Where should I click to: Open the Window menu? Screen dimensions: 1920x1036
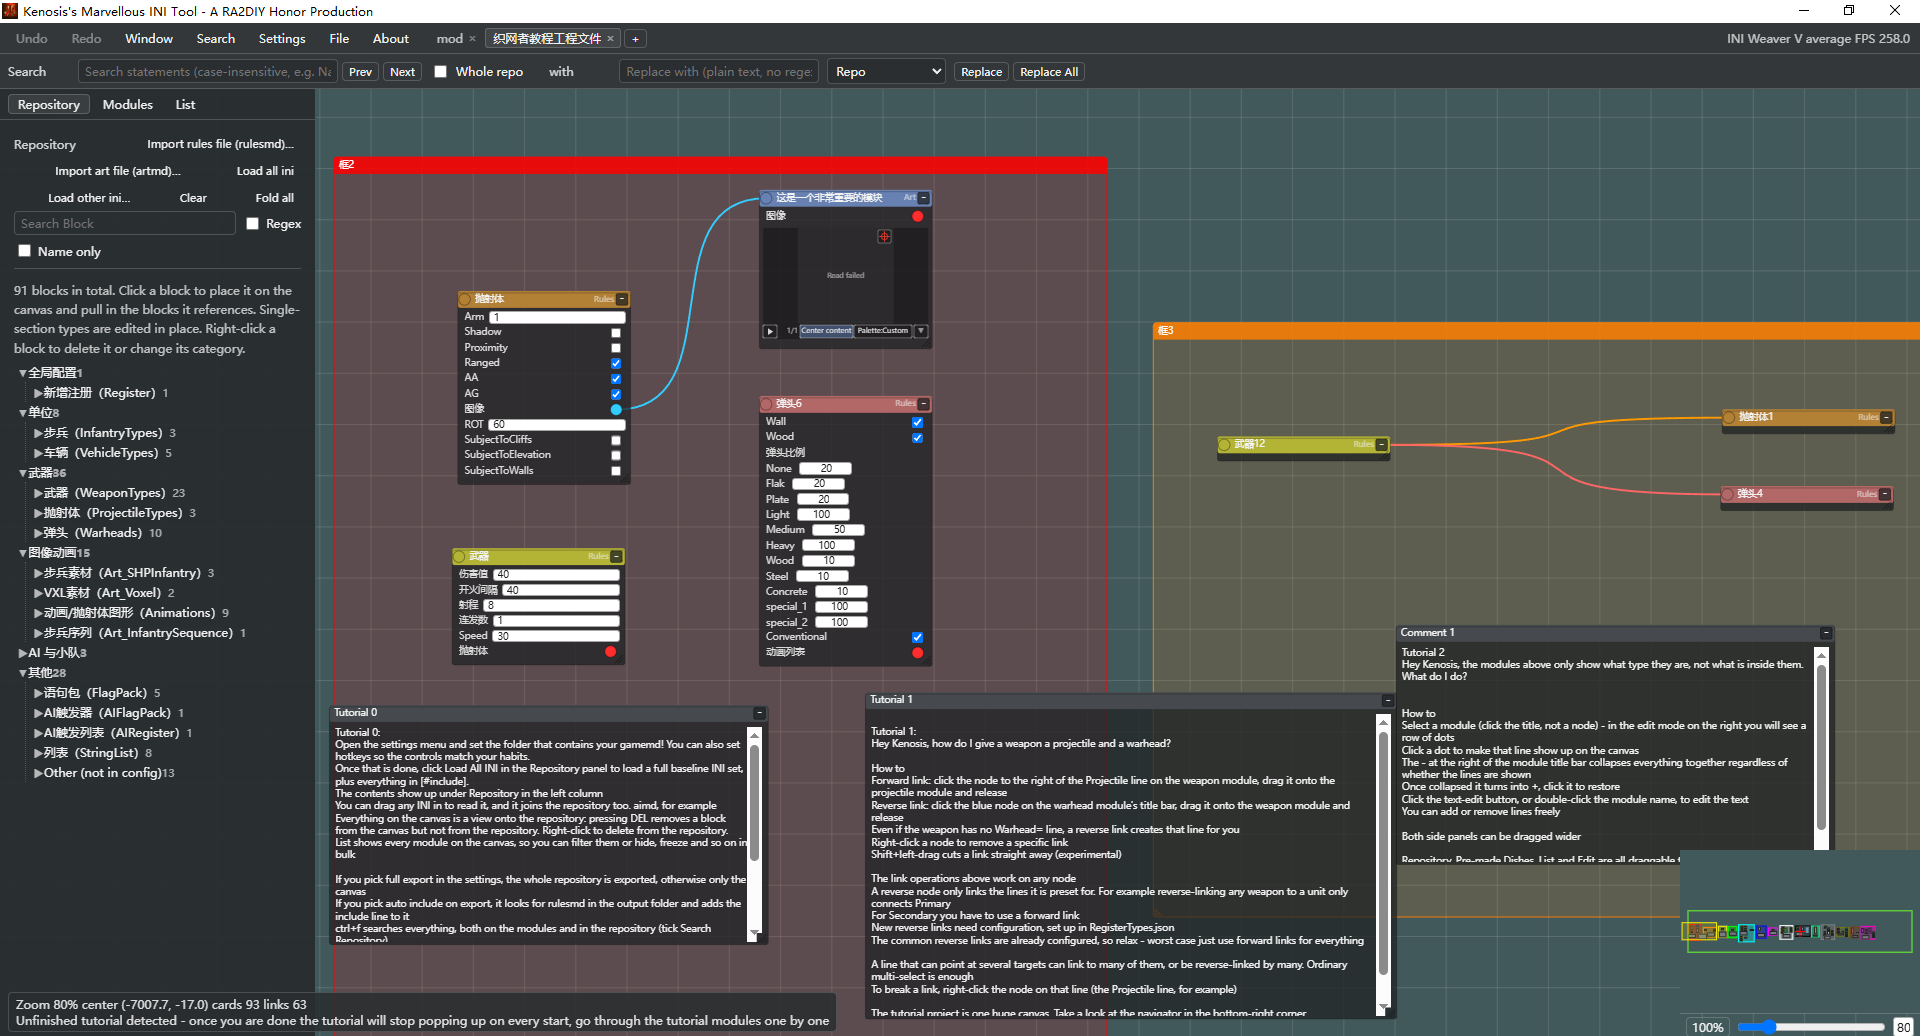(149, 39)
